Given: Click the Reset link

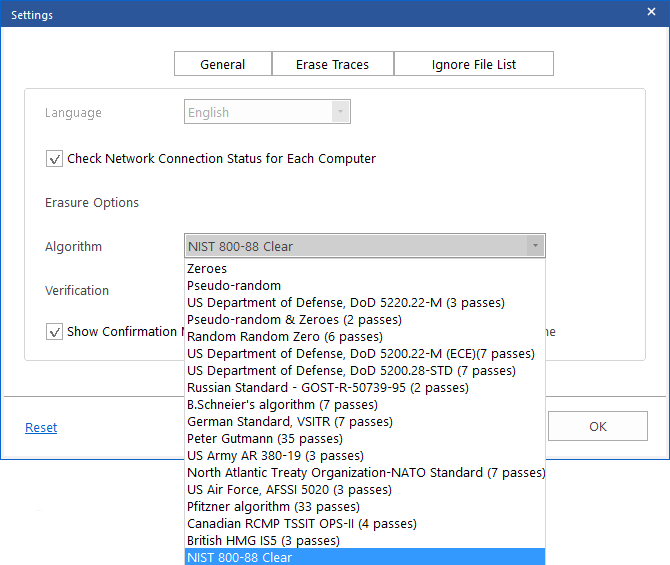Looking at the screenshot, I should pyautogui.click(x=41, y=427).
